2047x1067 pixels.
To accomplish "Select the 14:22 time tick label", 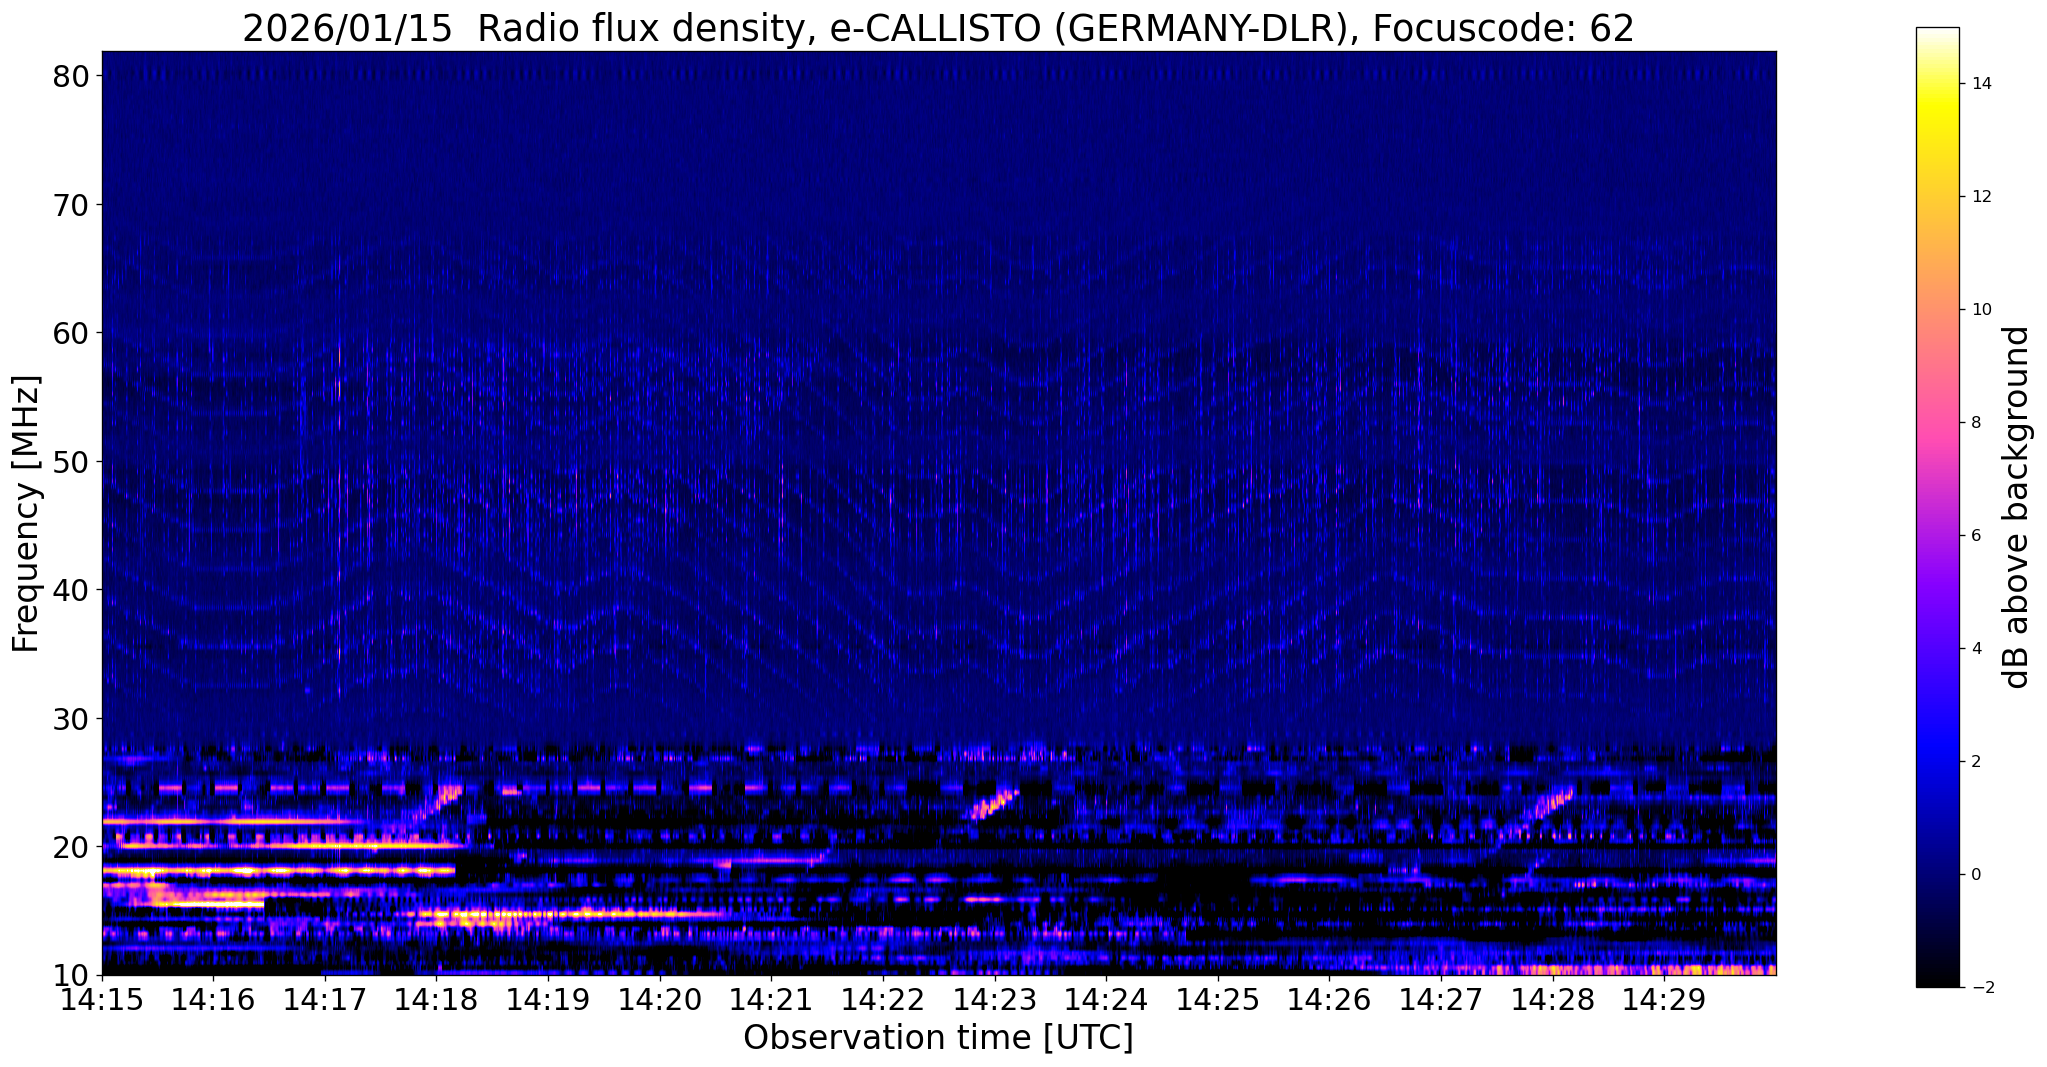I will 883,999.
